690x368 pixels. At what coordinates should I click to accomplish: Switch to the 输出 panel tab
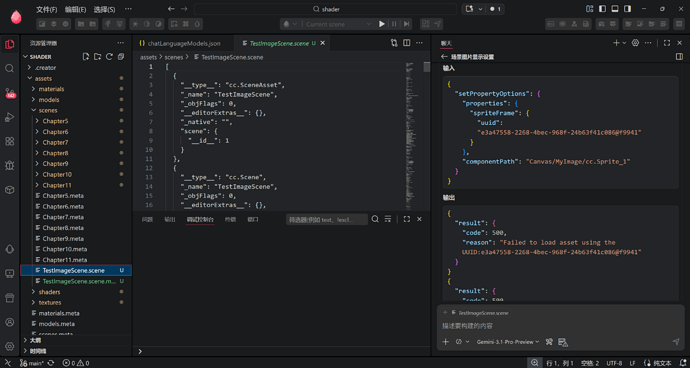point(169,219)
